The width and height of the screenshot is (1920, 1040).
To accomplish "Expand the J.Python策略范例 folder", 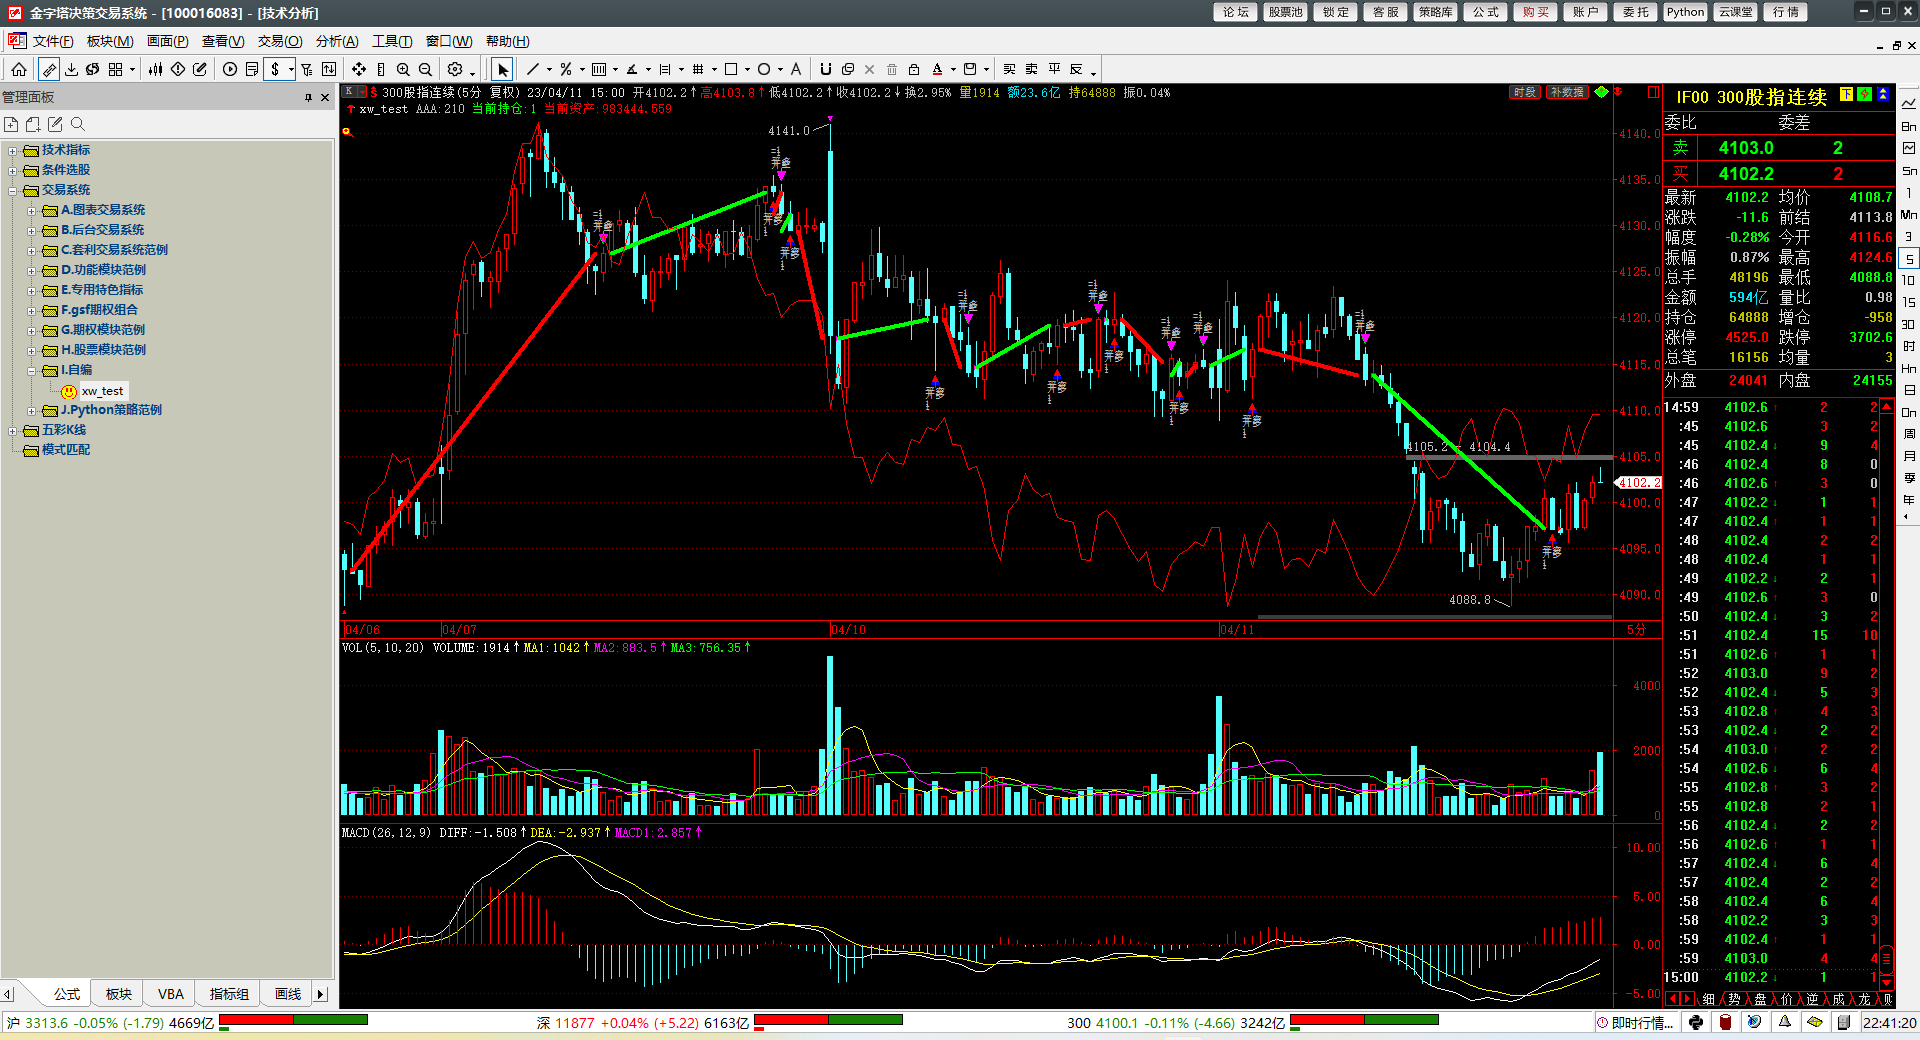I will click(31, 411).
